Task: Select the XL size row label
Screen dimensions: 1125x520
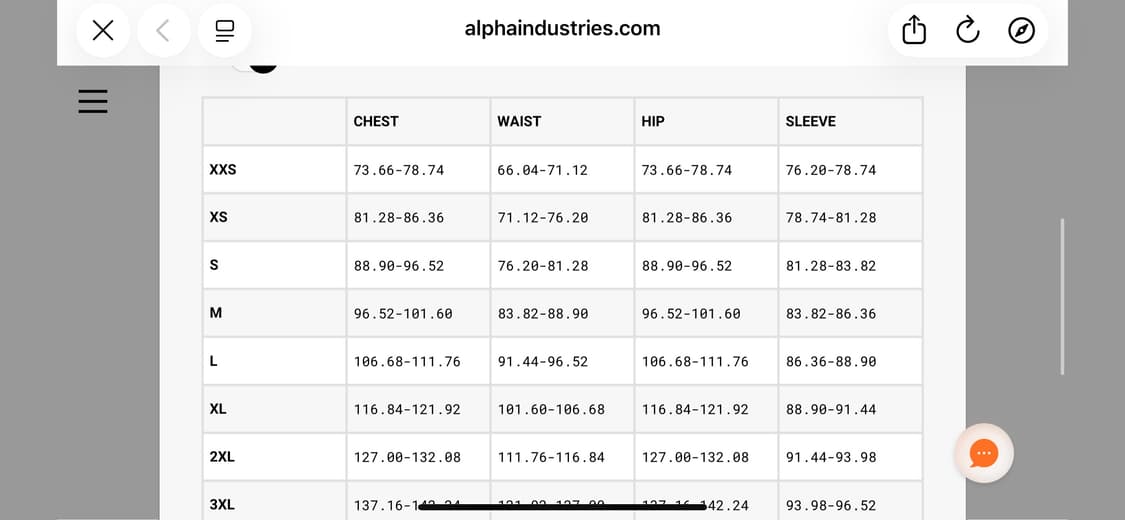Action: (x=218, y=409)
